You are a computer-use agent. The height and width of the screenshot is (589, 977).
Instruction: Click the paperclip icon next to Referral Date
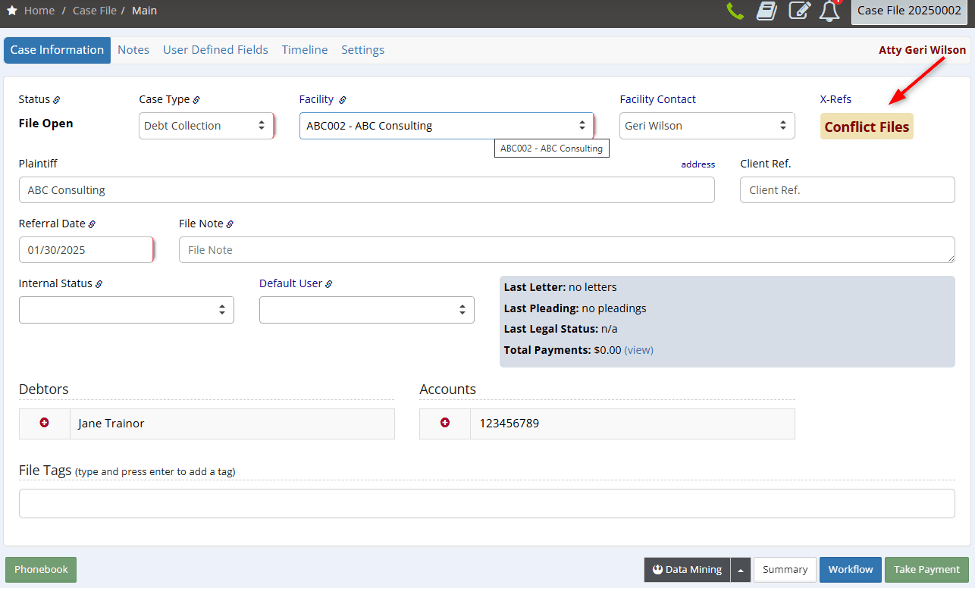click(93, 223)
